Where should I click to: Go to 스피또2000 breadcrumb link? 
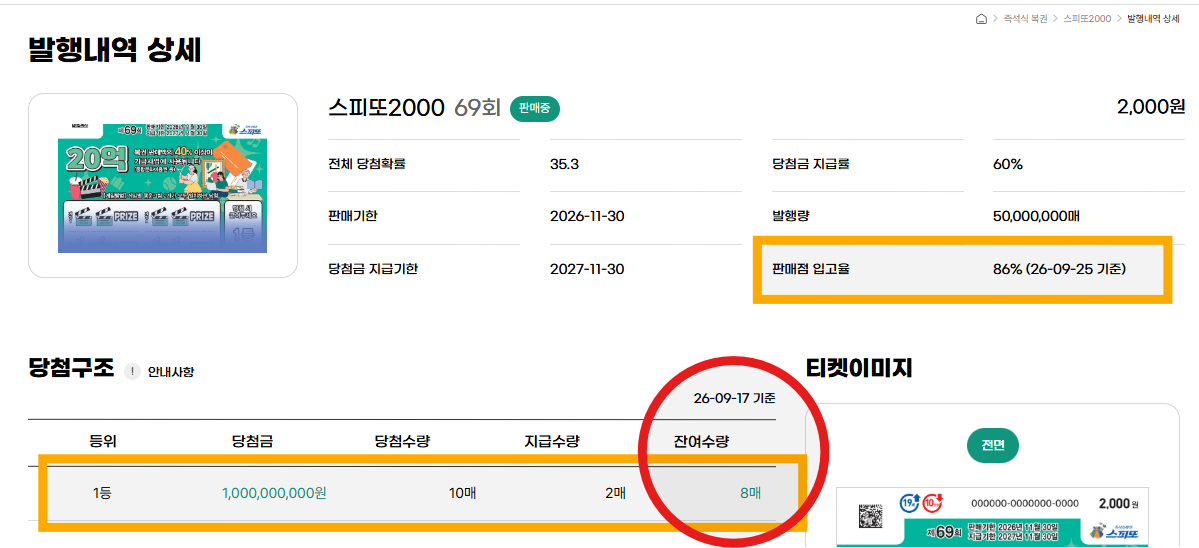click(1087, 19)
